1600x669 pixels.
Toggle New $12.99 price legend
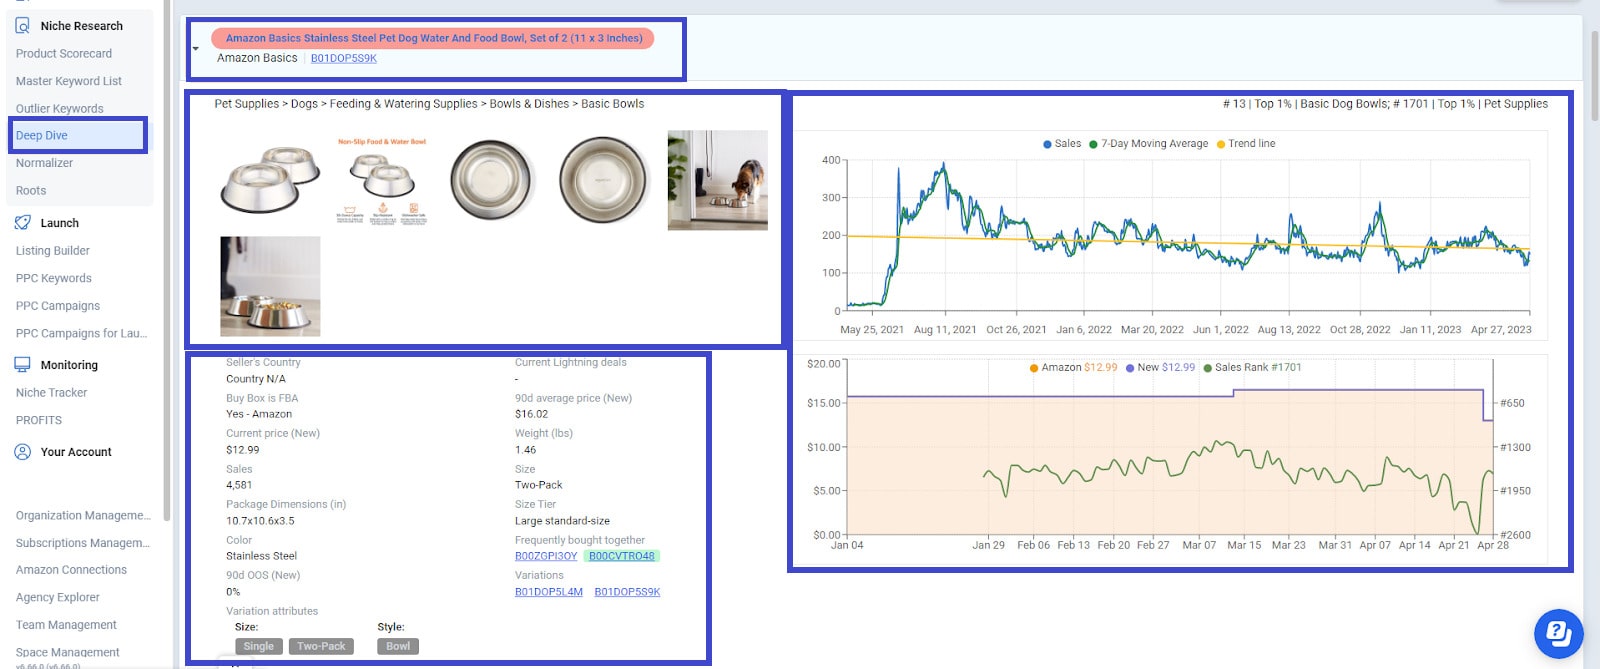1160,367
